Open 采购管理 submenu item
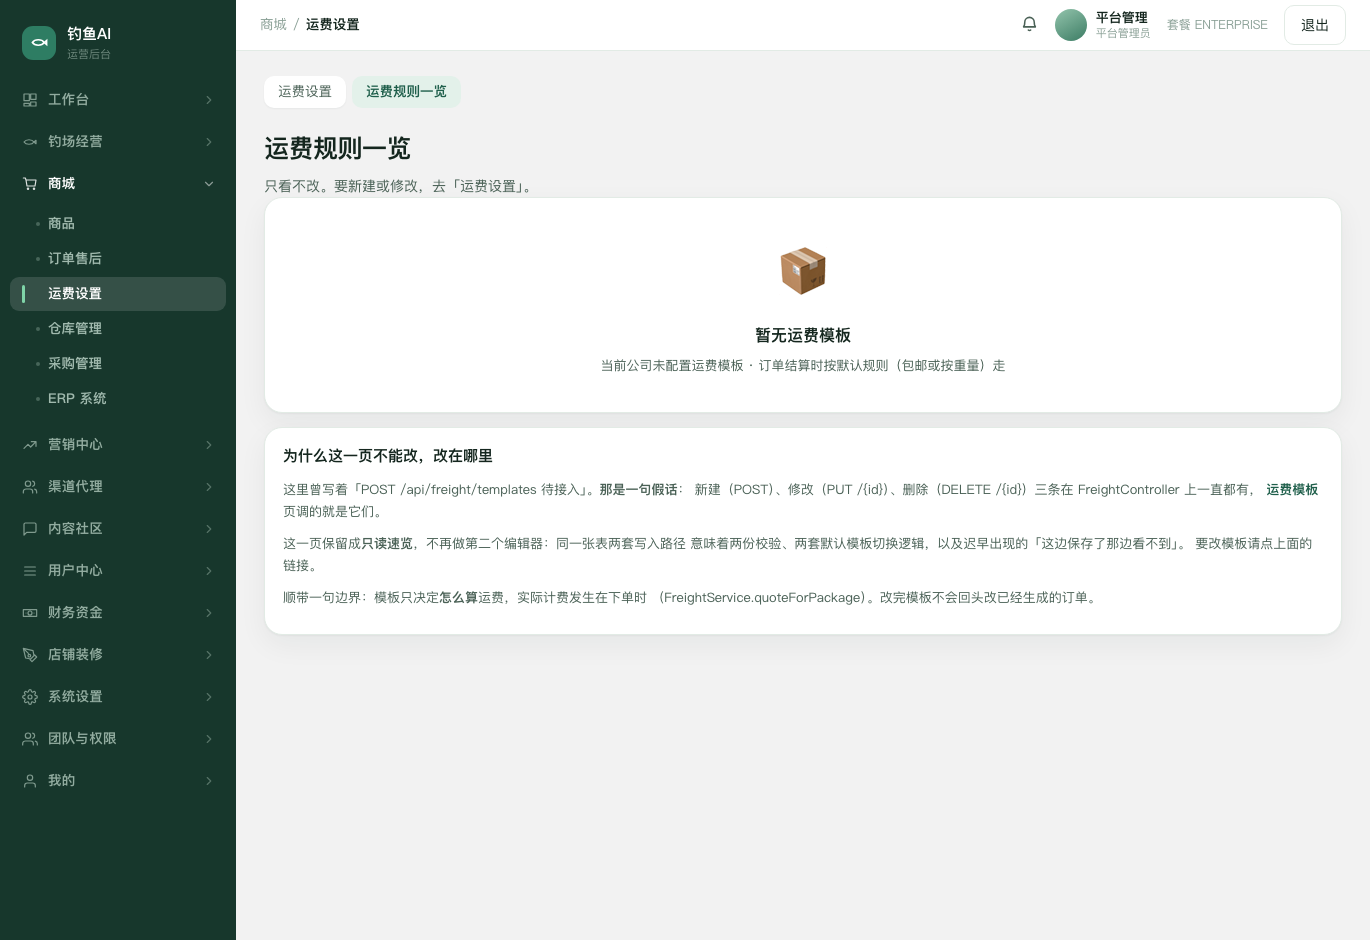Viewport: 1370px width, 940px height. coord(118,364)
